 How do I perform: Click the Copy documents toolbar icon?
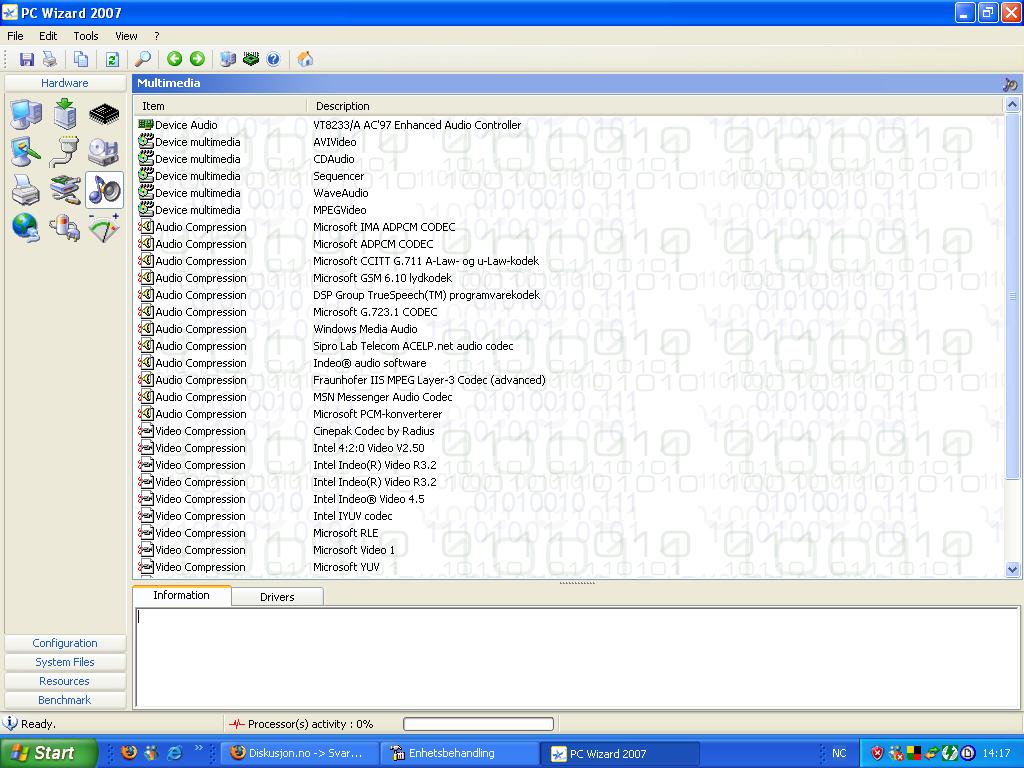[81, 59]
